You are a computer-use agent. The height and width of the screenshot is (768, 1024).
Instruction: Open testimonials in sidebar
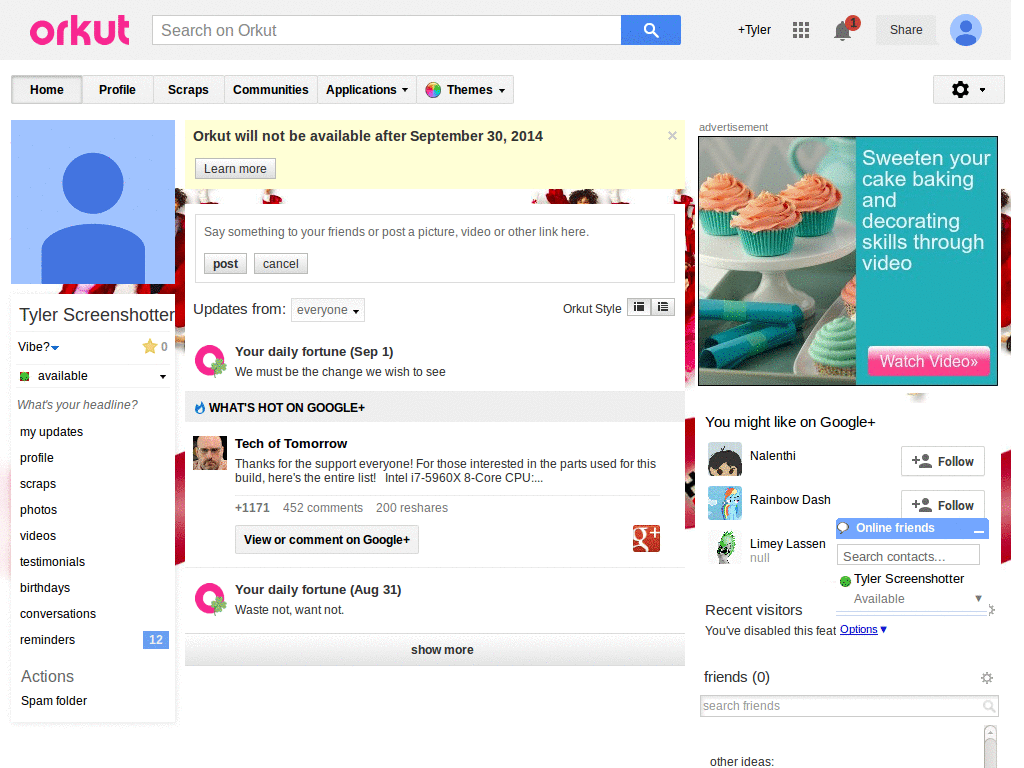pyautogui.click(x=52, y=562)
